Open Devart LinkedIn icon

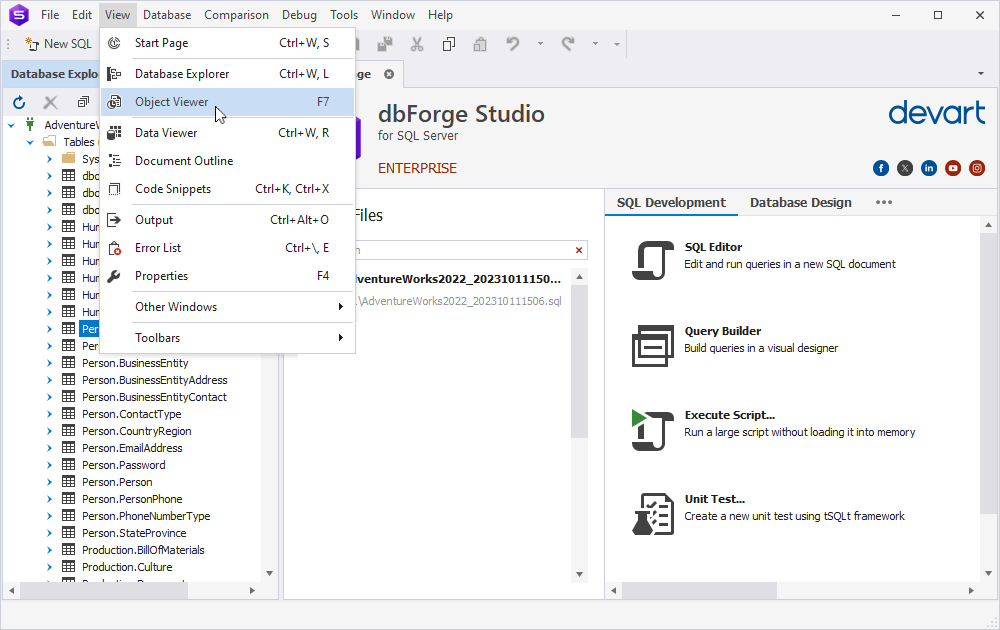(x=929, y=168)
